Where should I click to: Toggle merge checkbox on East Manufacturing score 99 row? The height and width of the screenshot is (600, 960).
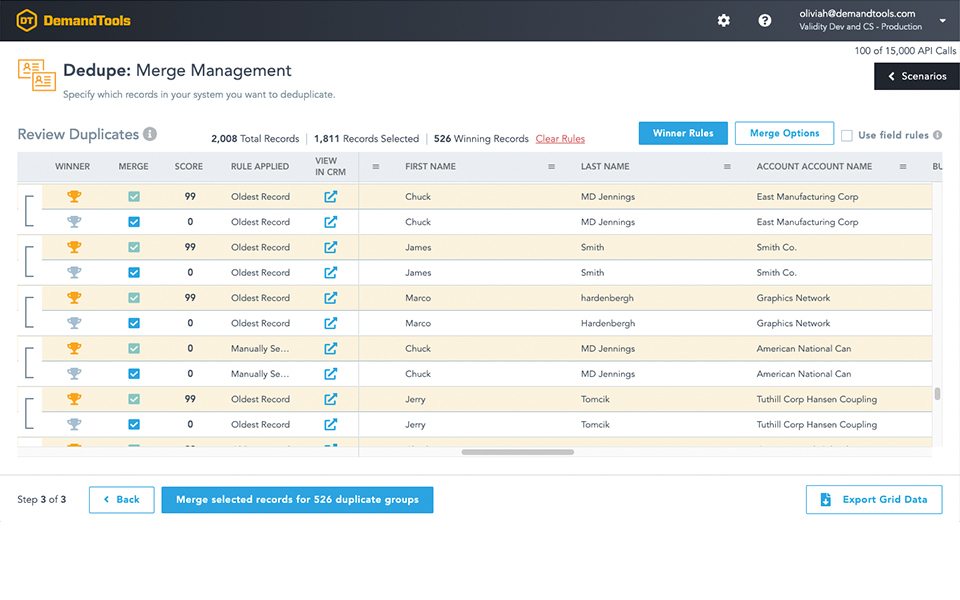pos(134,197)
